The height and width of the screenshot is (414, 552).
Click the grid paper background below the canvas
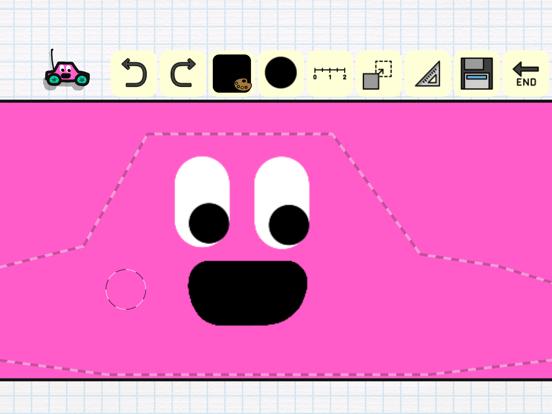pos(276,398)
